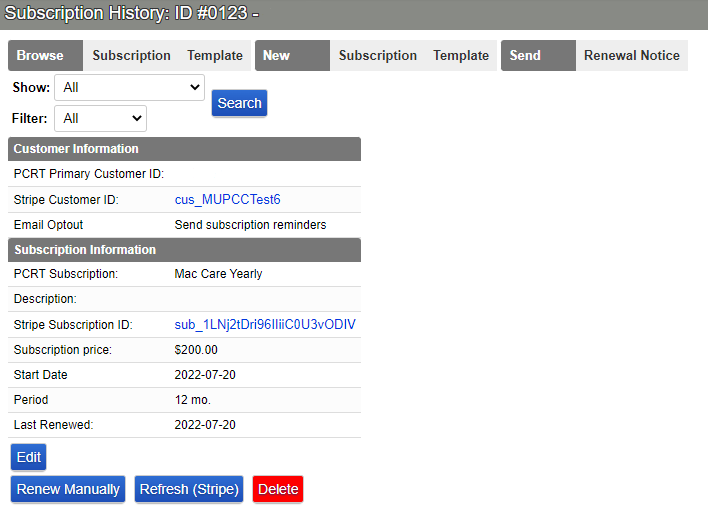Expand the Show dropdown
708x517 pixels.
pos(129,88)
